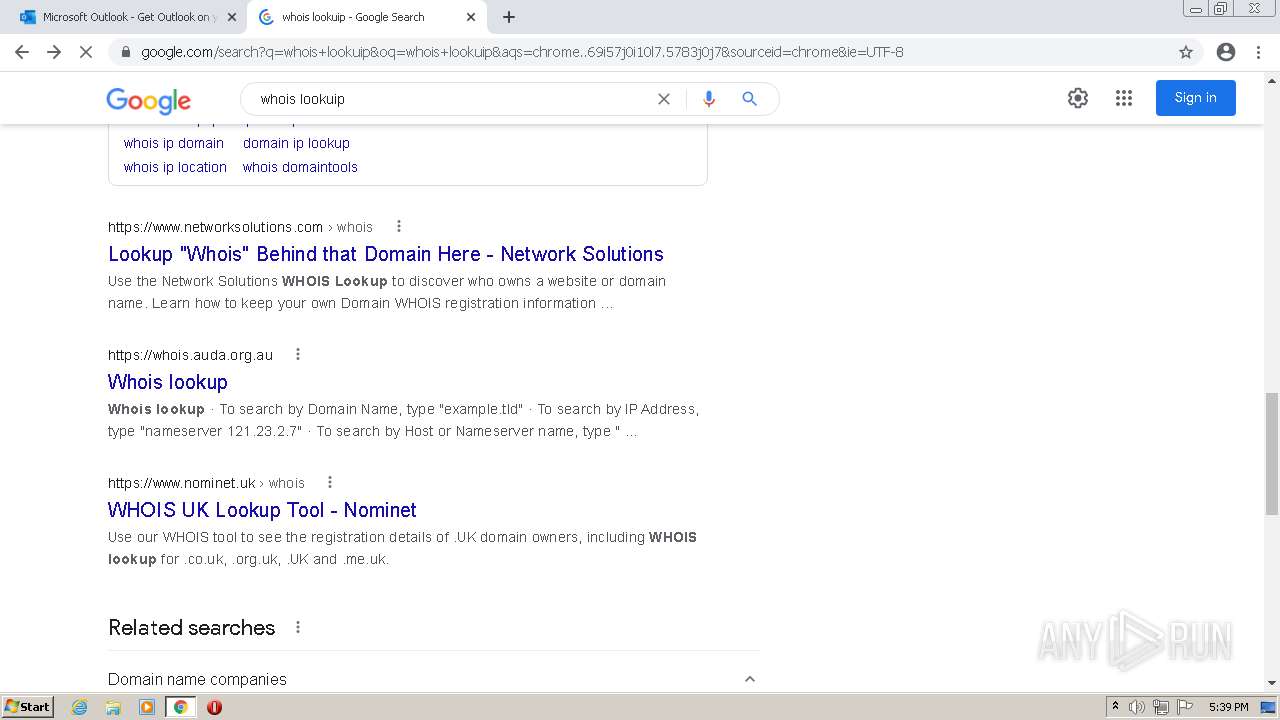
Task: Search for domain ip lookup
Action: (296, 143)
